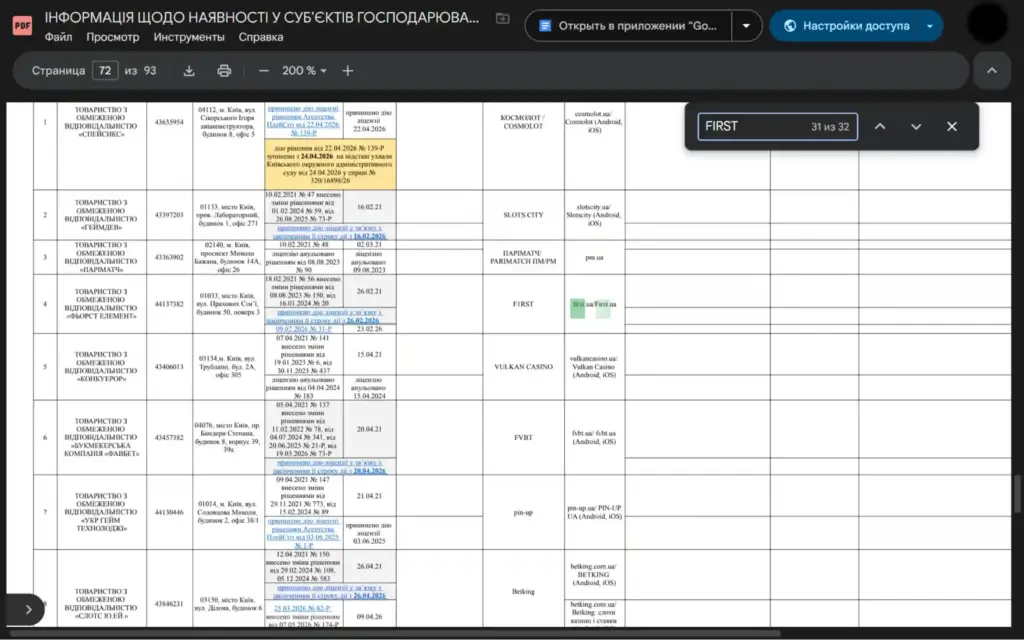The image size is (1024, 640).
Task: Zoom in with the plus button
Action: [x=347, y=71]
